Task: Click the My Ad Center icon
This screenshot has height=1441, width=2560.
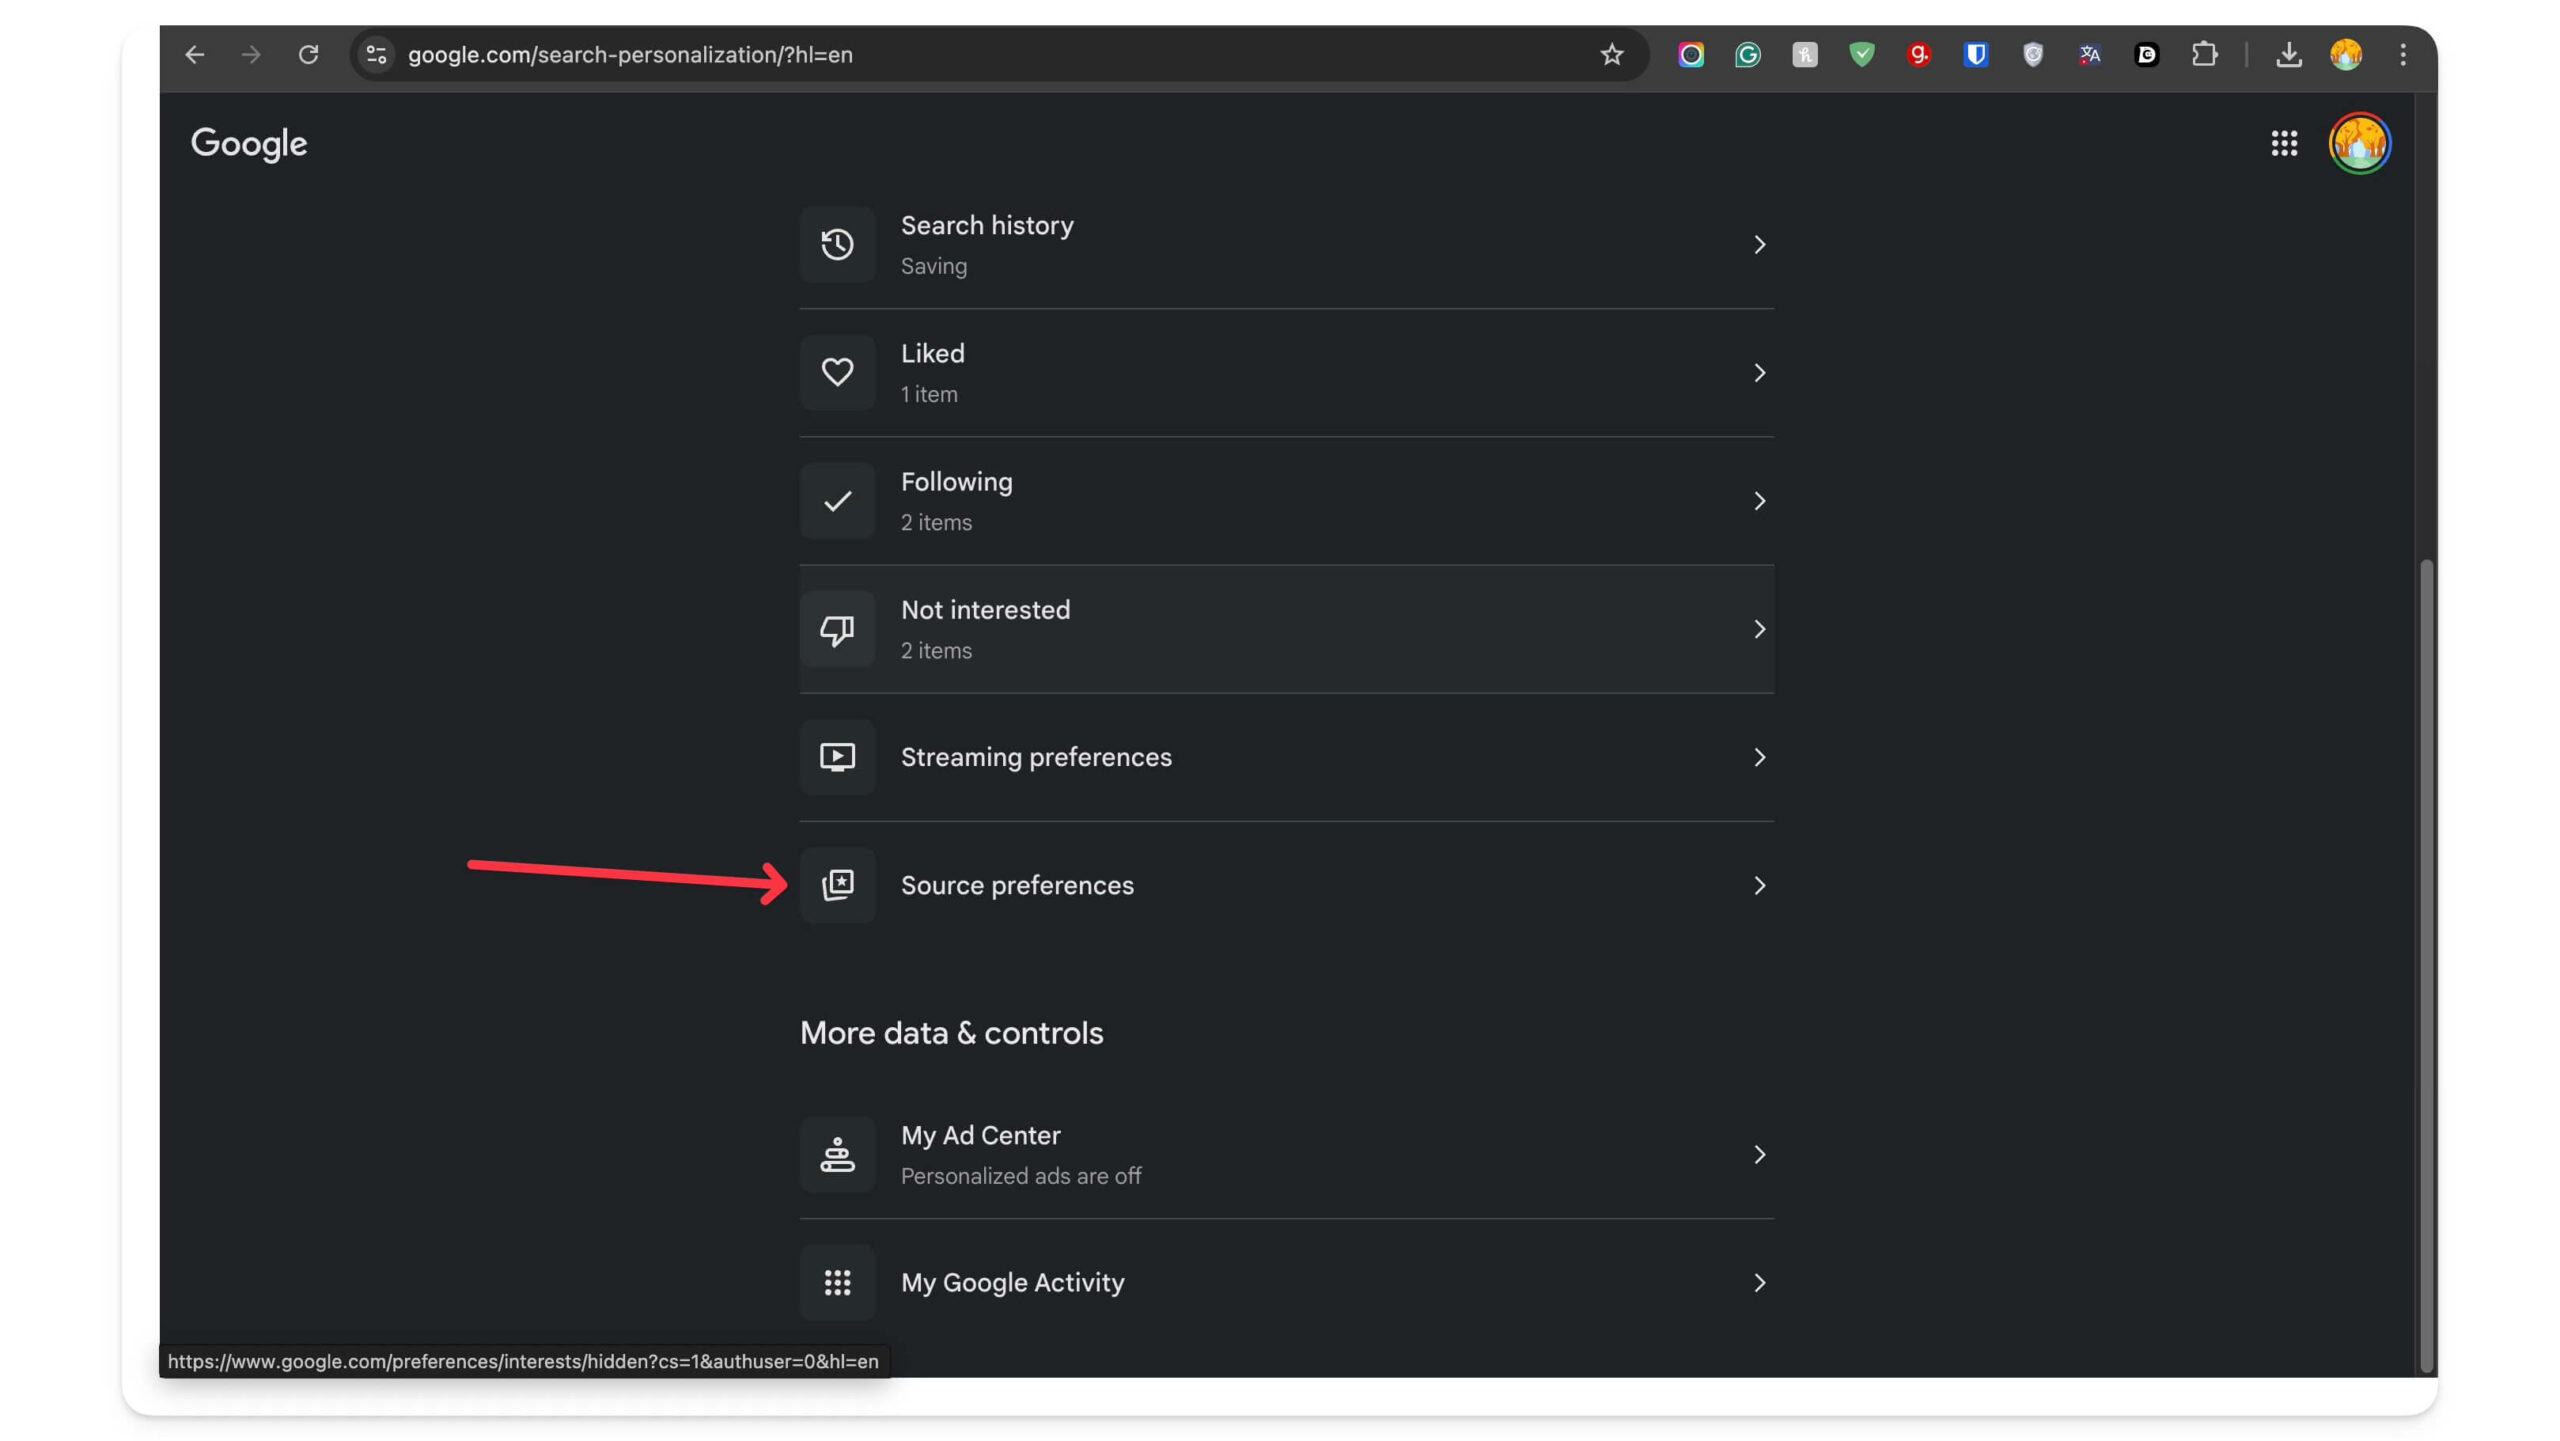Action: point(837,1154)
